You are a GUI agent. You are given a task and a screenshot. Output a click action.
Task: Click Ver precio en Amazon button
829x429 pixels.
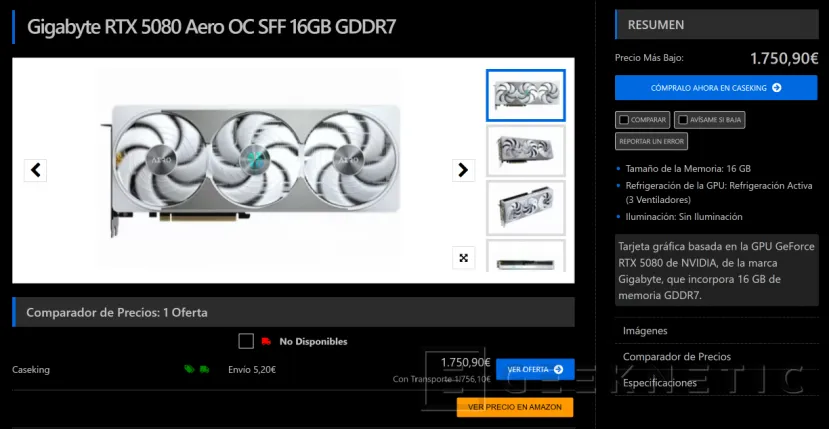click(515, 407)
